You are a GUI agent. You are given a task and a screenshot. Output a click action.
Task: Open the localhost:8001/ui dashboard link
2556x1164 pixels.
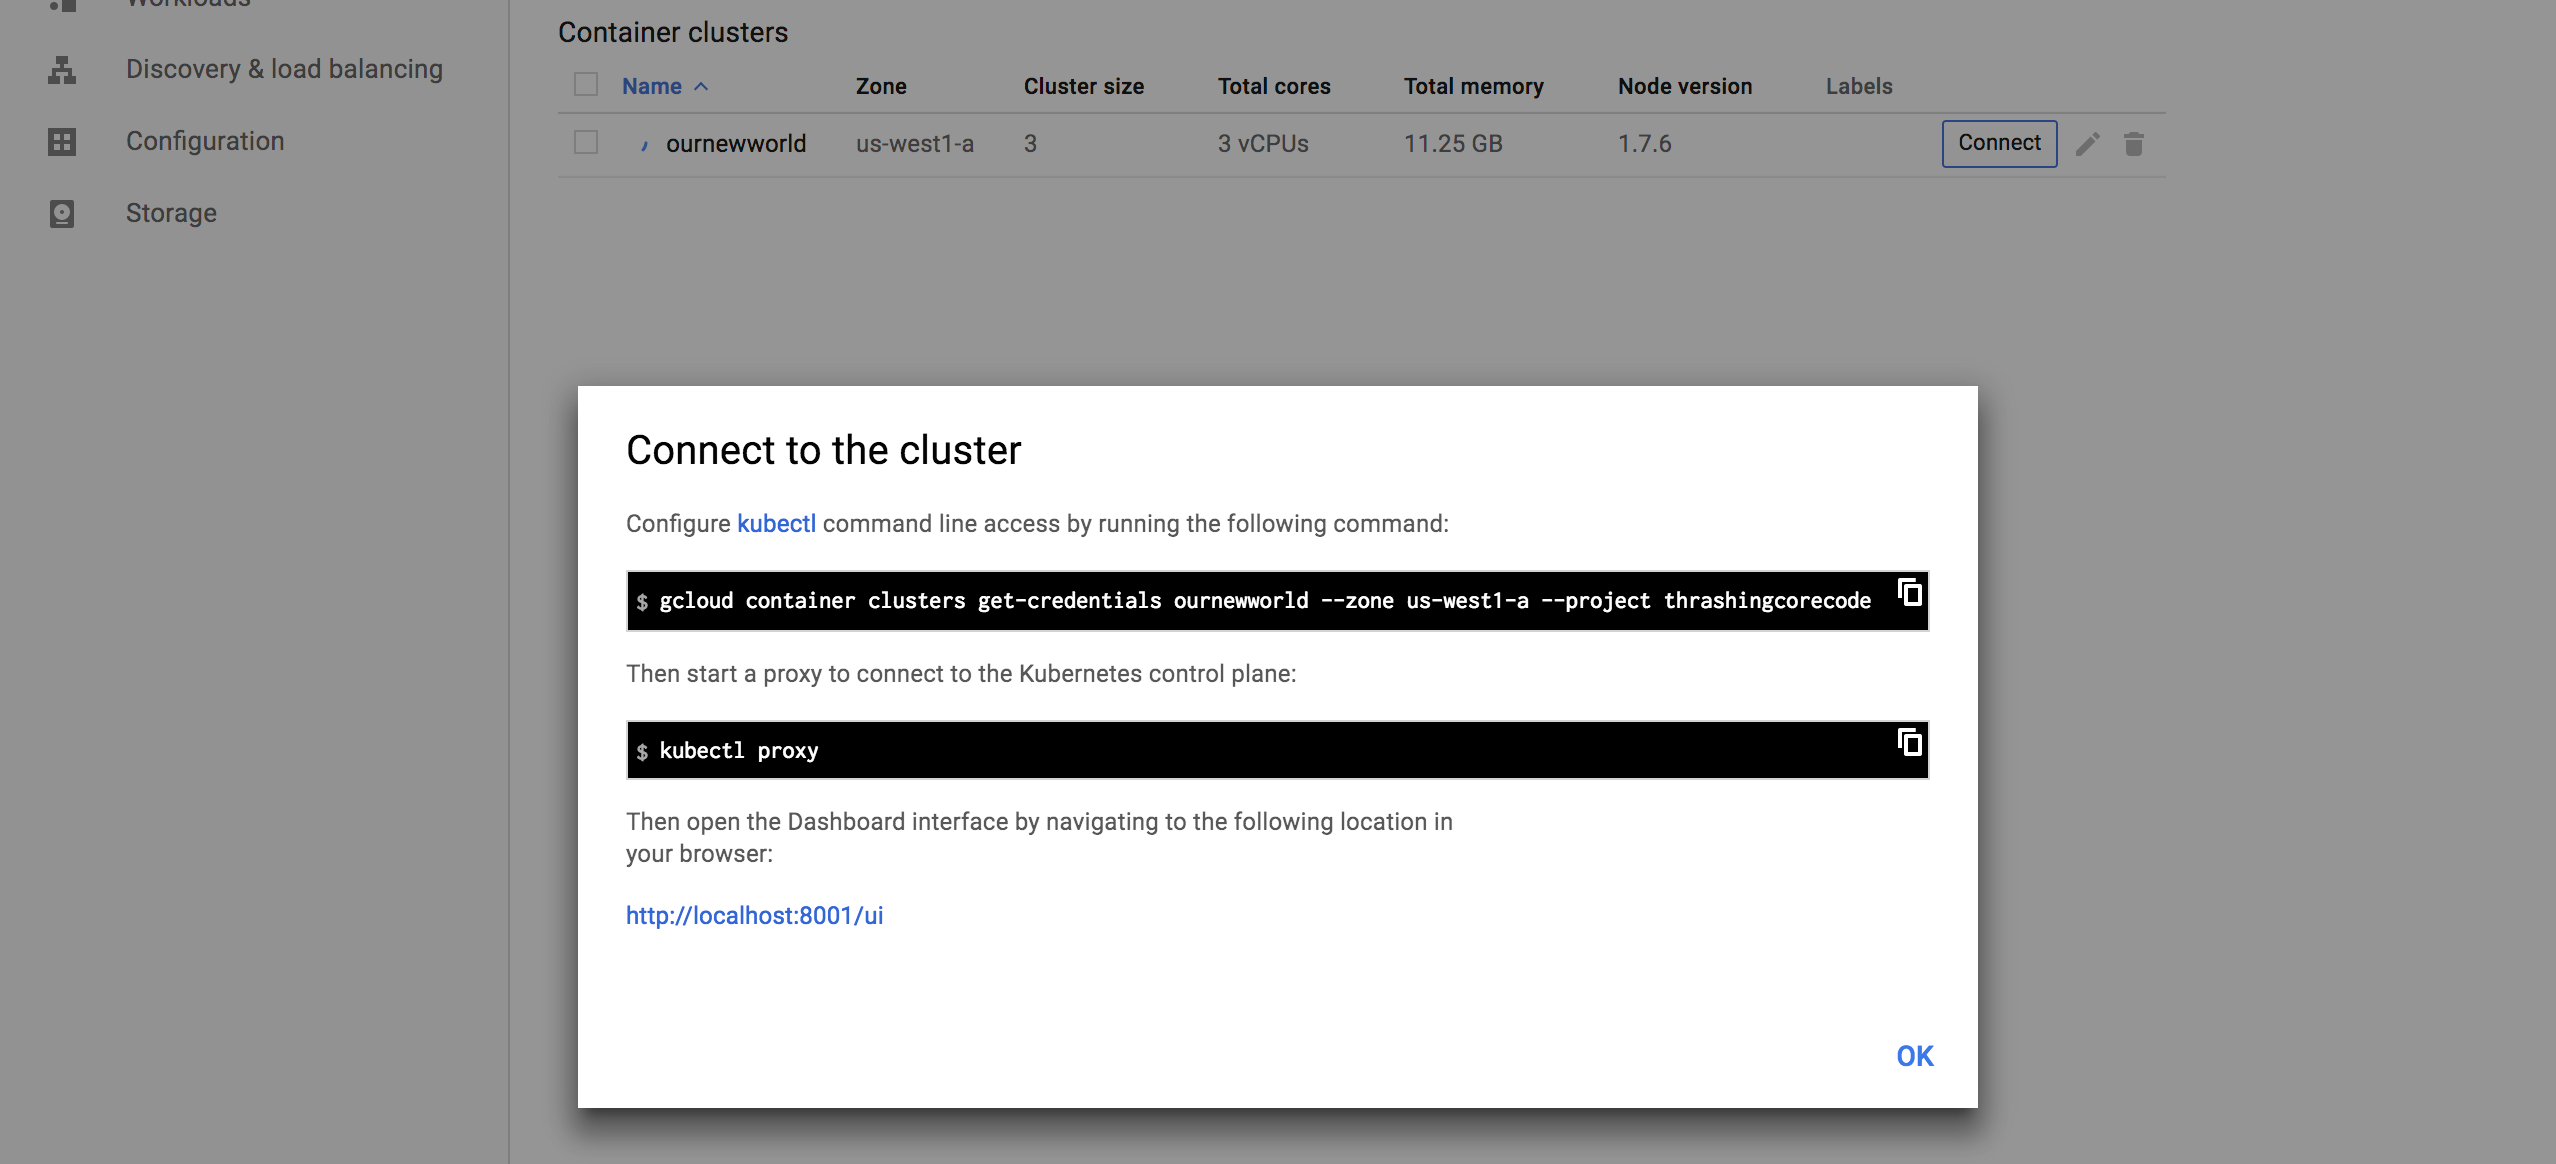754,915
